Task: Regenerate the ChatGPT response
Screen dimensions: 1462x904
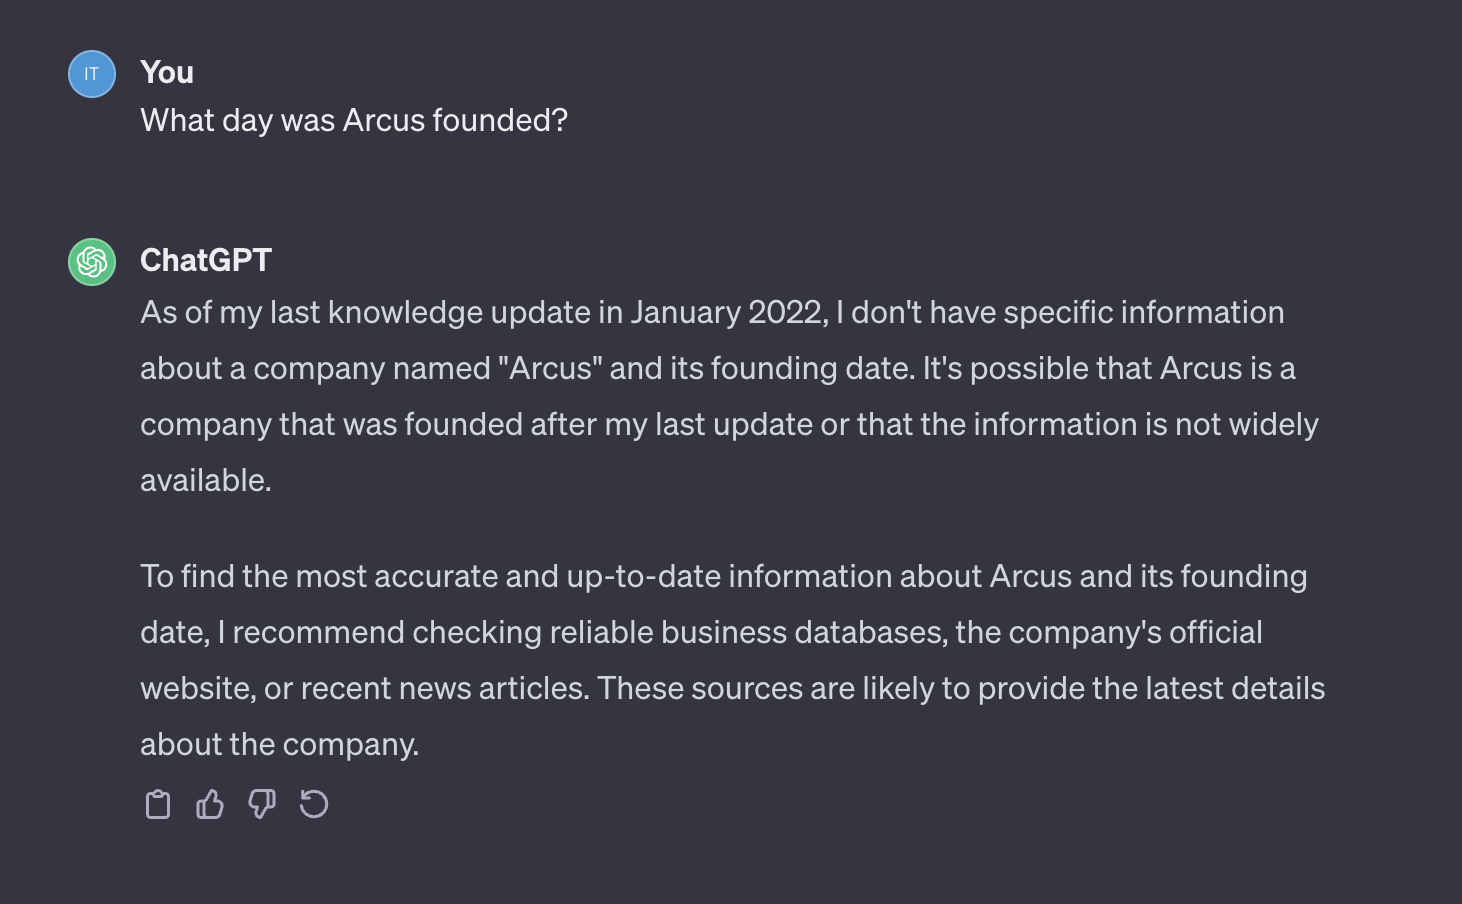Action: tap(314, 804)
